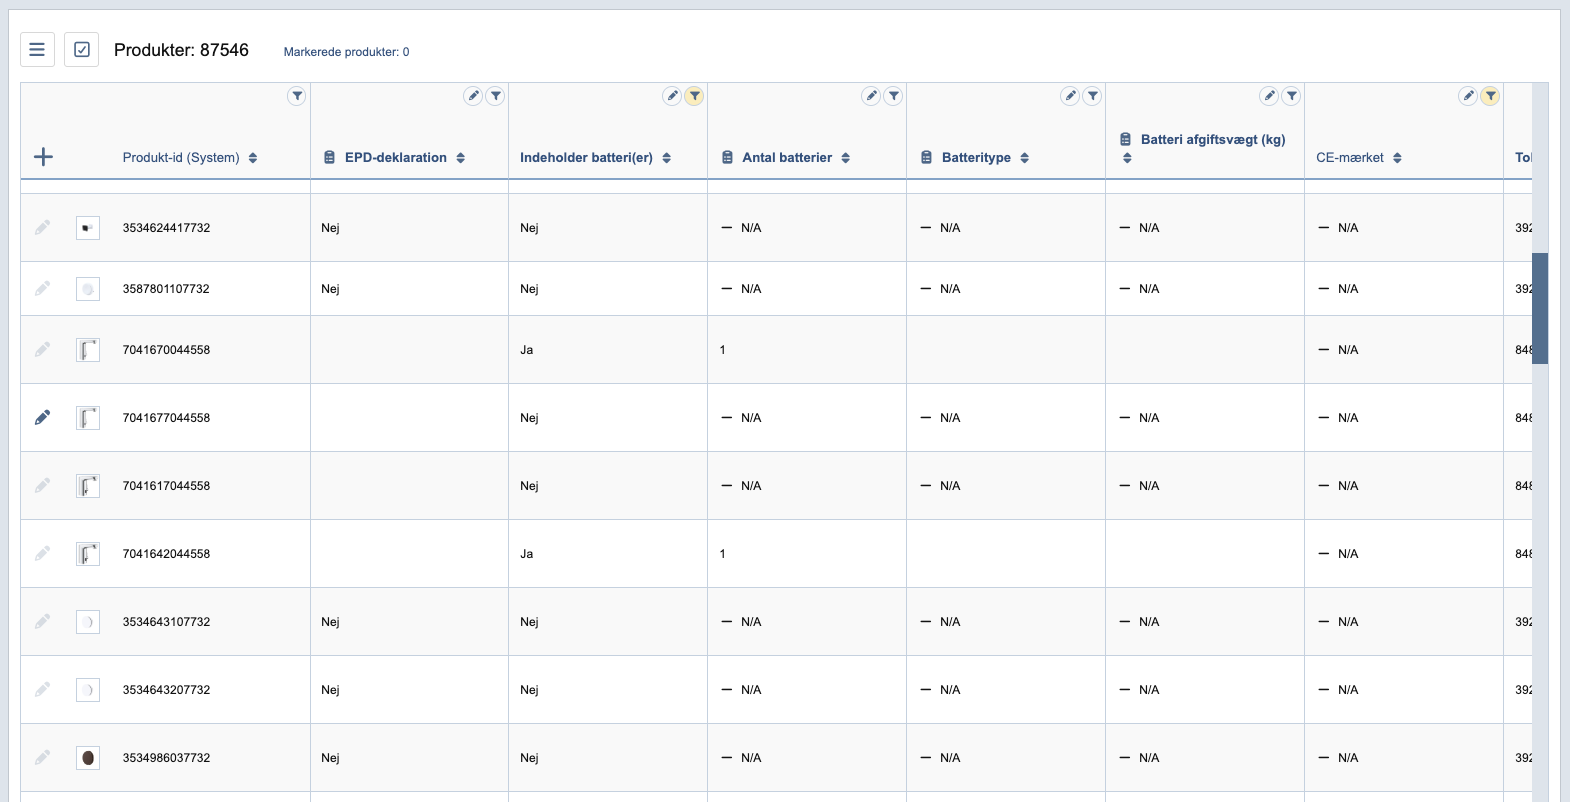Image resolution: width=1570 pixels, height=802 pixels.
Task: Edit product 3534643107732 with pencil icon
Action: coord(42,622)
